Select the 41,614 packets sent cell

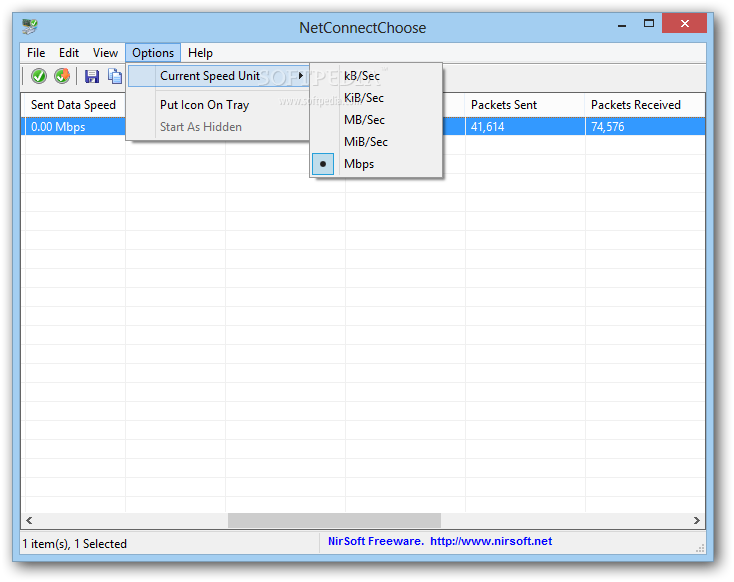525,127
